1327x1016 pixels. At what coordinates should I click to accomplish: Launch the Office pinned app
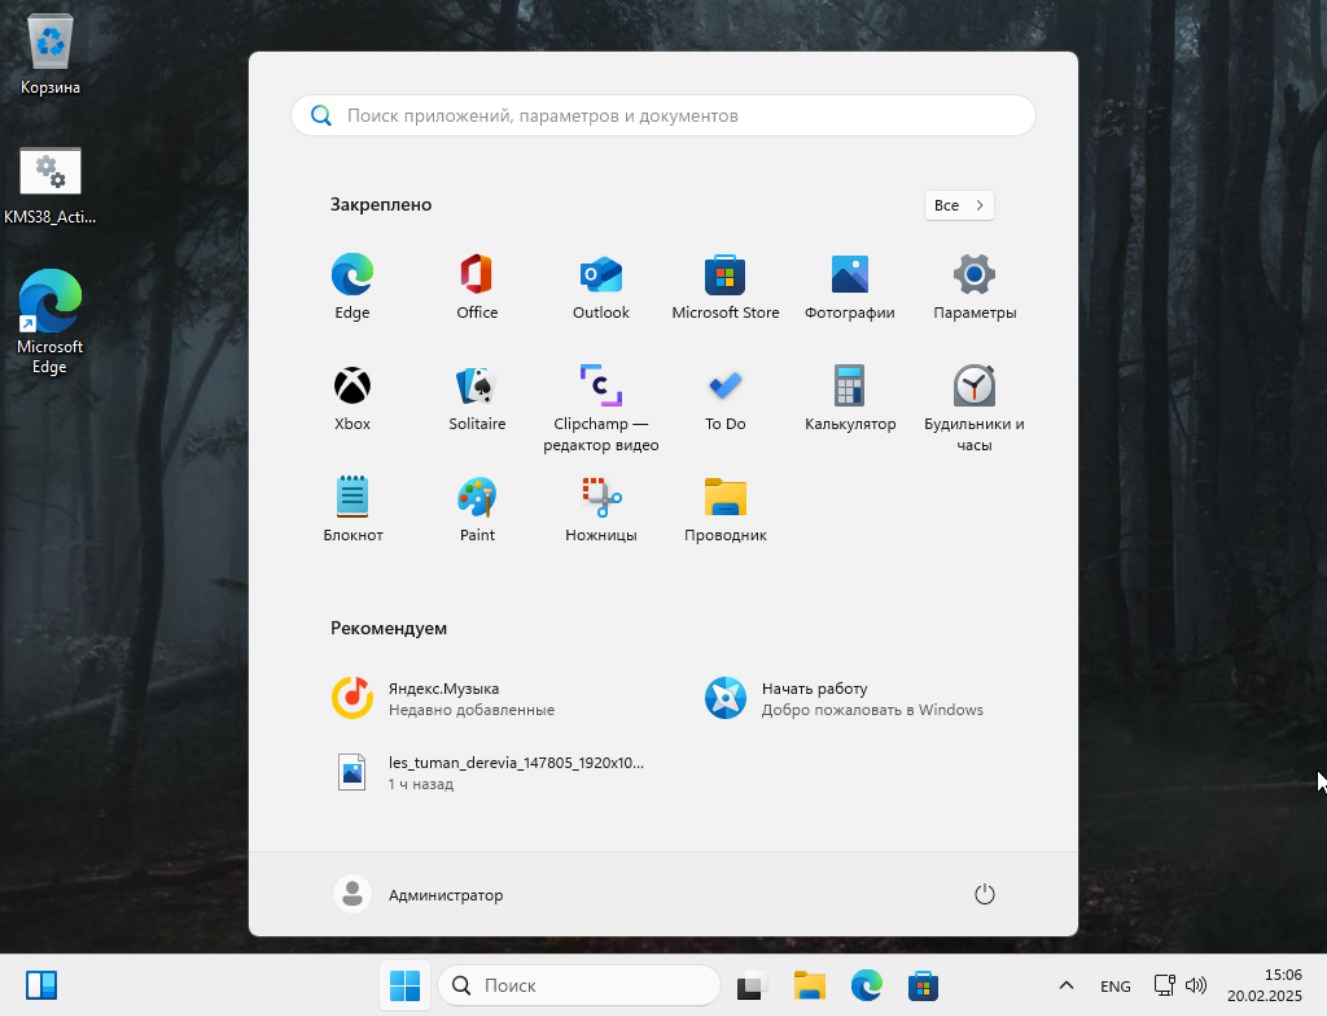(477, 287)
